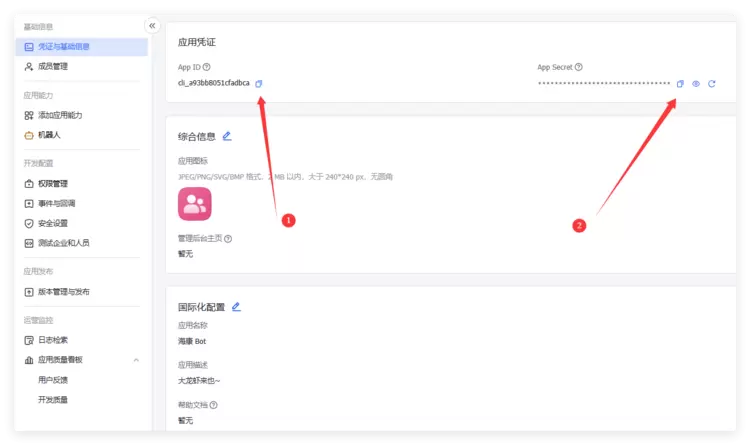Screen dimensions: 750x445
Task: Go to 成员管理 page
Action: click(53, 67)
